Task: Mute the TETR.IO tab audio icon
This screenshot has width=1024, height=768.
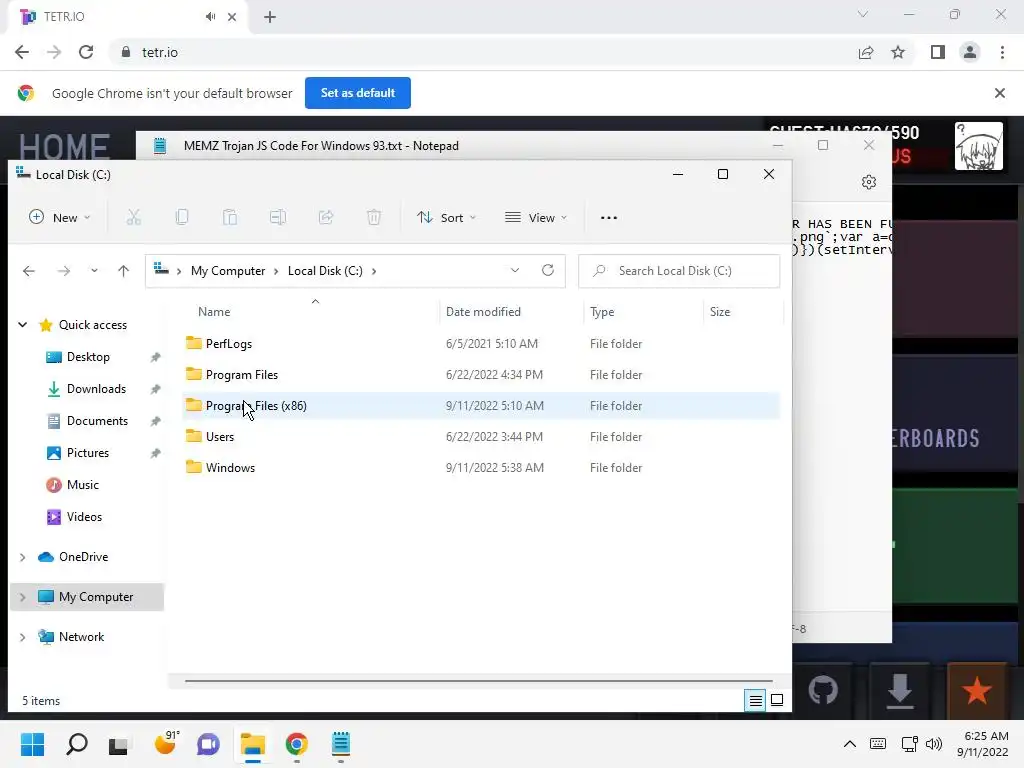Action: coord(210,17)
